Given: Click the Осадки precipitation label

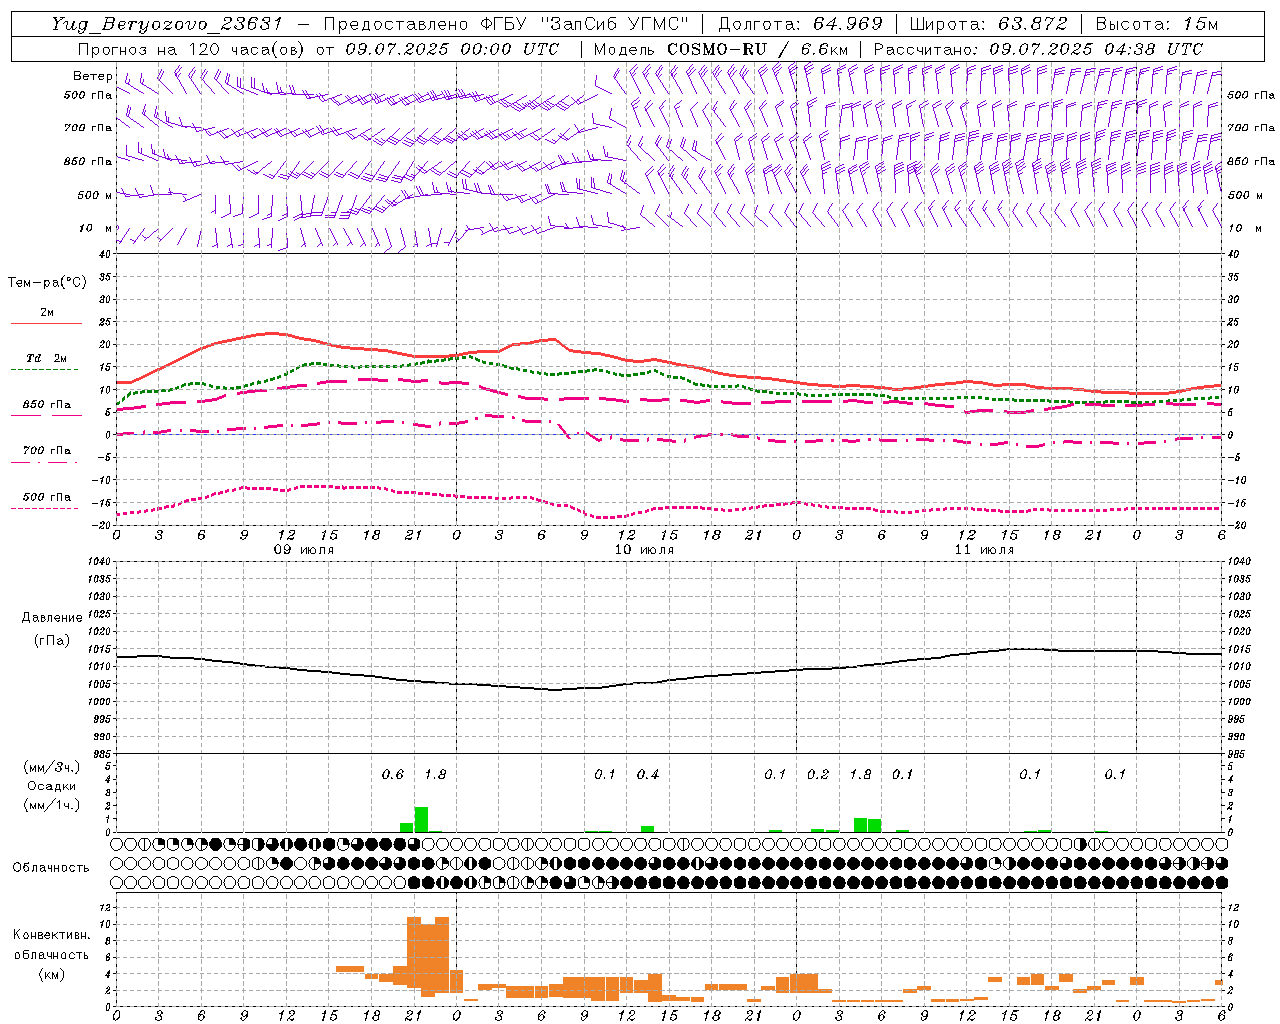Looking at the screenshot, I should [51, 786].
